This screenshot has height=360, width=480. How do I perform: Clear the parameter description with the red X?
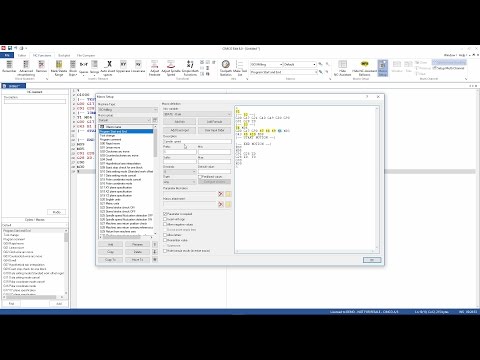(x=221, y=194)
